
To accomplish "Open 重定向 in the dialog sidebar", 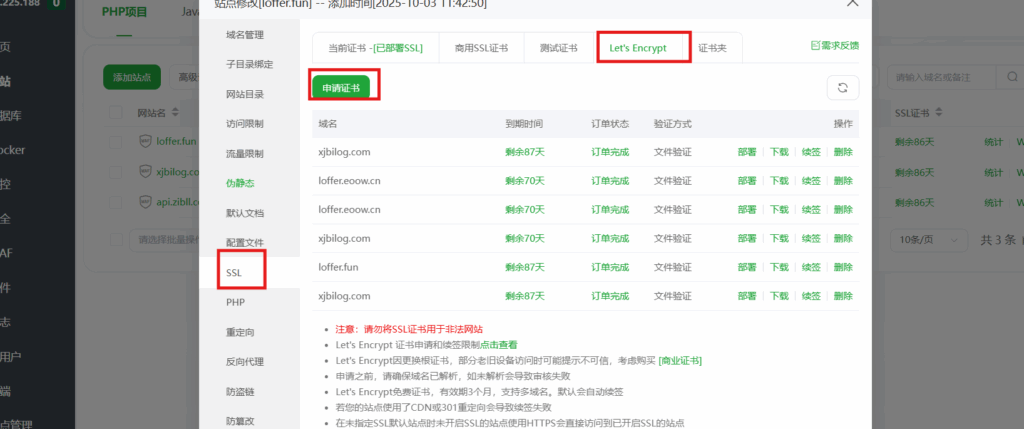I will pyautogui.click(x=240, y=332).
